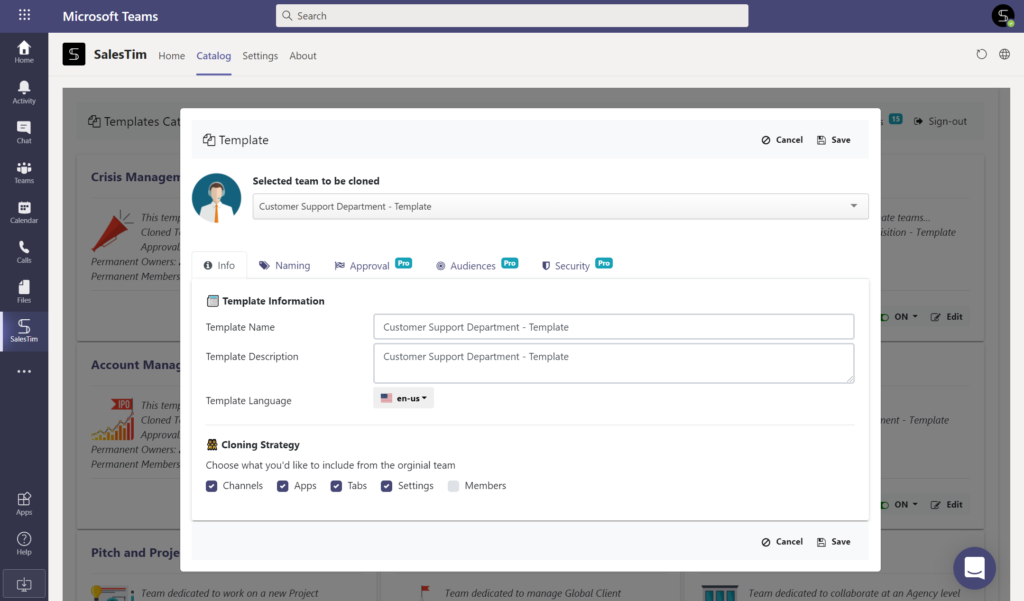Viewport: 1024px width, 601px height.
Task: Open the About tab
Action: pos(303,56)
